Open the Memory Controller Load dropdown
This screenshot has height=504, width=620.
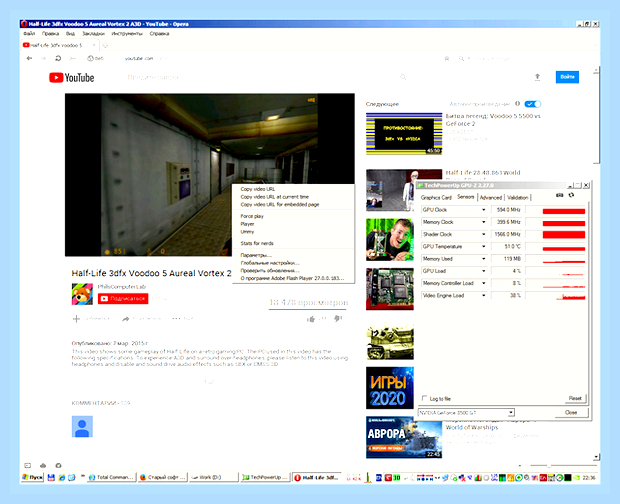483,283
